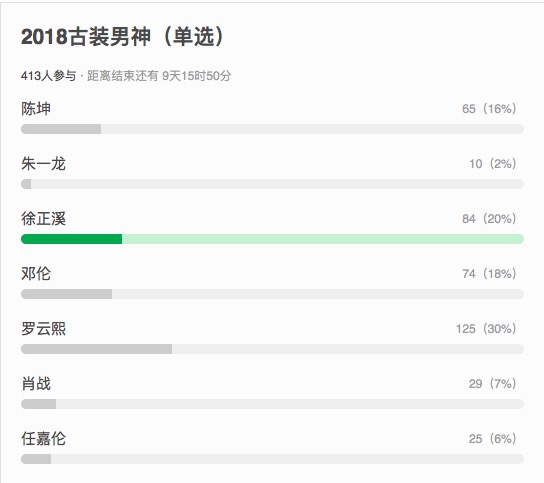Viewport: 544px width, 483px height.
Task: Click the 413人参与 participant count
Action: [x=48, y=76]
